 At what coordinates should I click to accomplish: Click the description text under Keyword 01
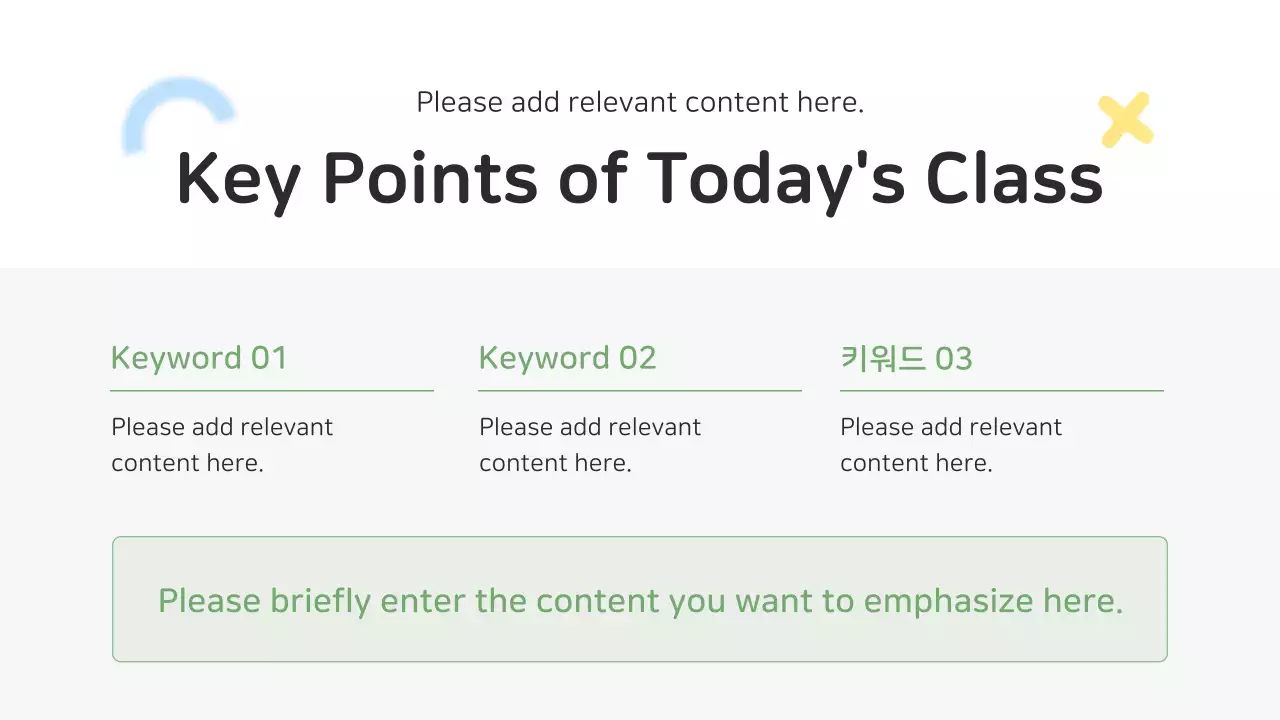pyautogui.click(x=222, y=445)
